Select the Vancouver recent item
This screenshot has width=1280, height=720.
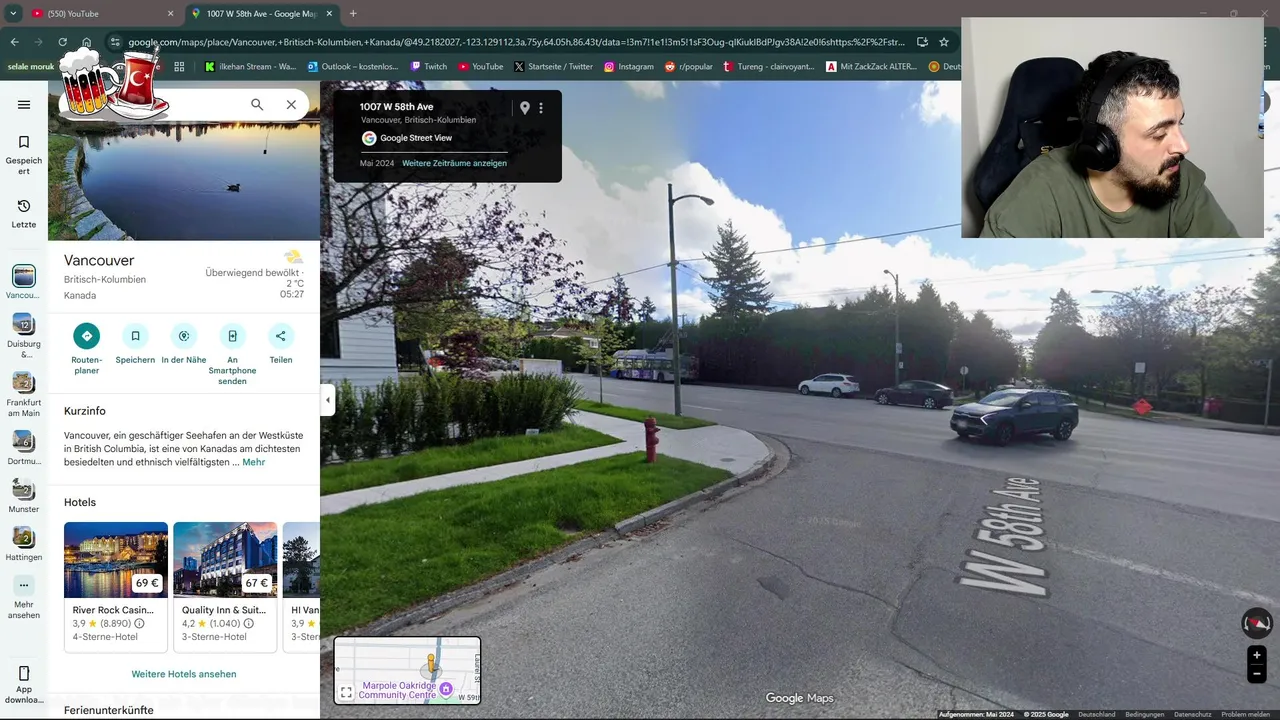24,282
